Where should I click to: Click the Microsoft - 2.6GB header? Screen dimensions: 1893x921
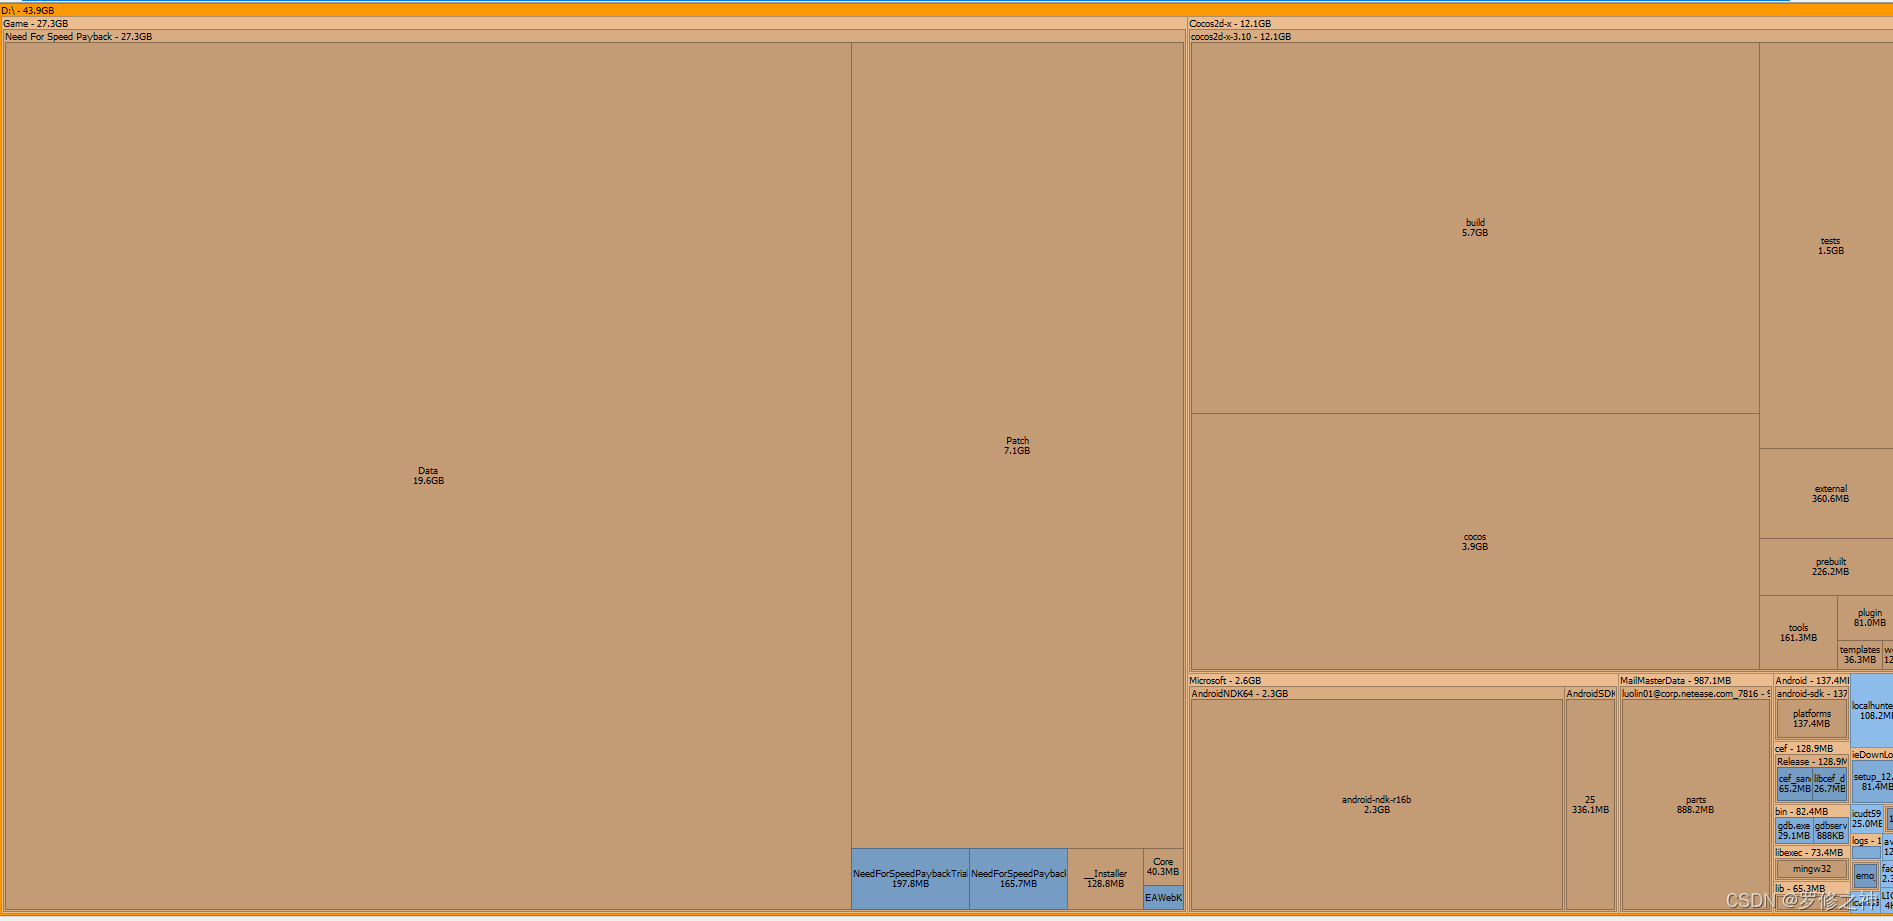pos(1402,680)
